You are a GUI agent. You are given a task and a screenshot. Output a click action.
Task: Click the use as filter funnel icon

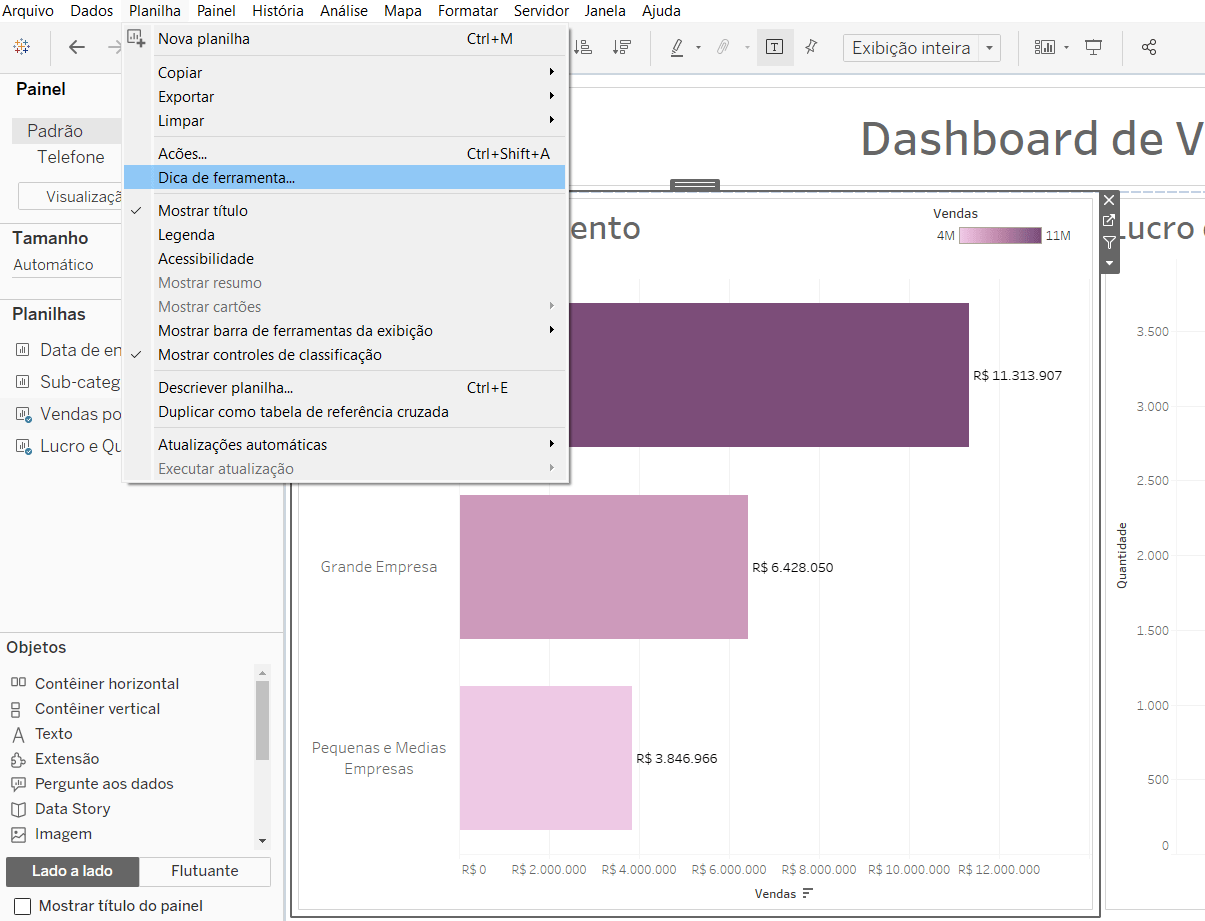coord(1109,243)
